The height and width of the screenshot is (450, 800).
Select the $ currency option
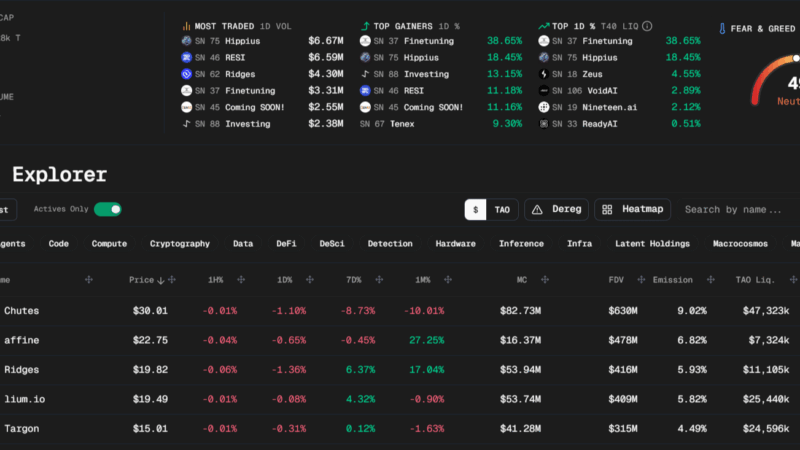click(x=476, y=210)
